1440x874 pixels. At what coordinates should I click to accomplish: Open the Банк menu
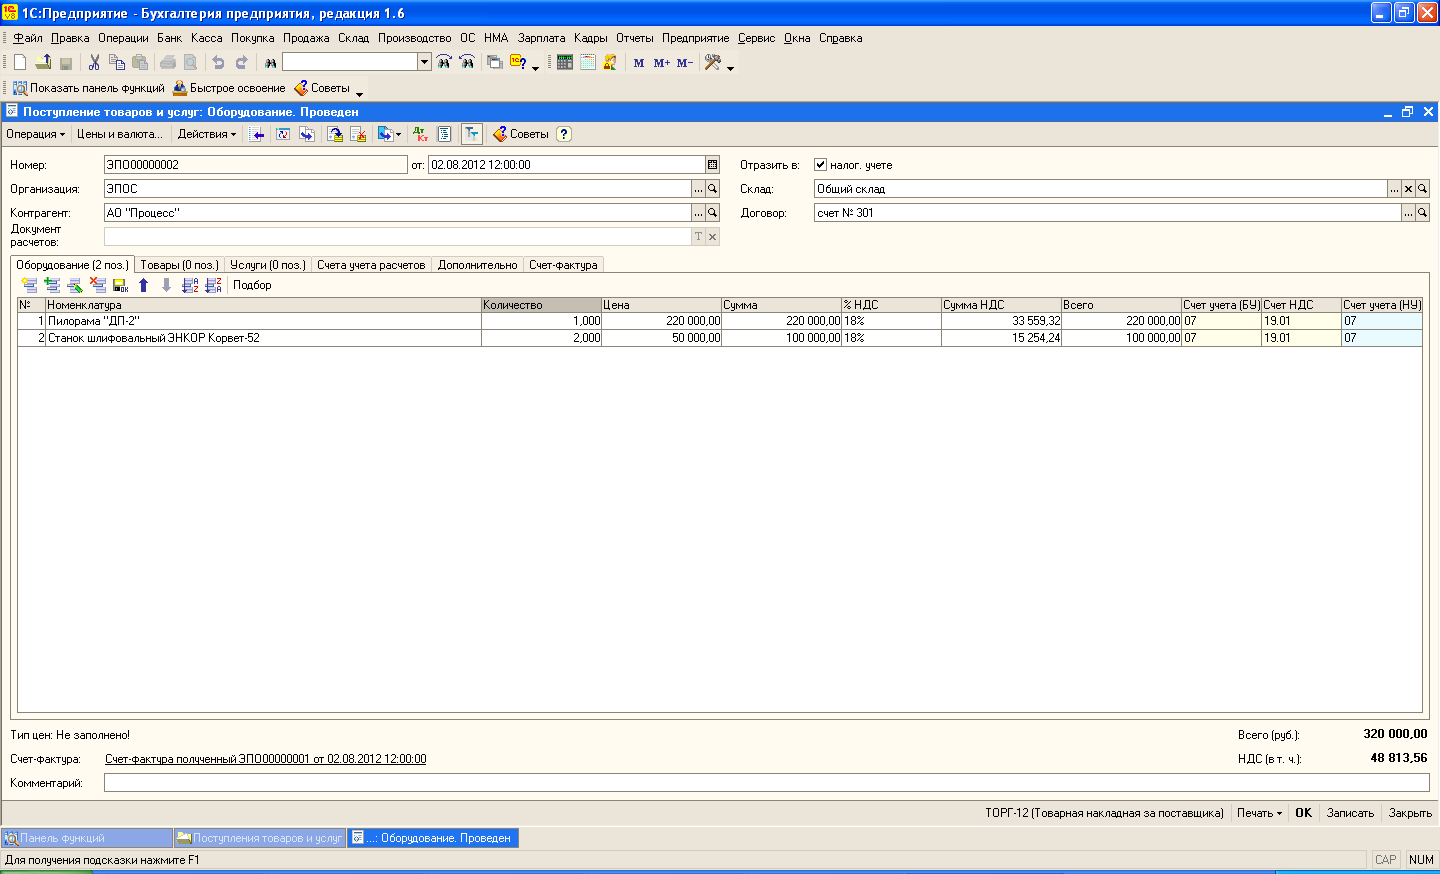pyautogui.click(x=169, y=38)
